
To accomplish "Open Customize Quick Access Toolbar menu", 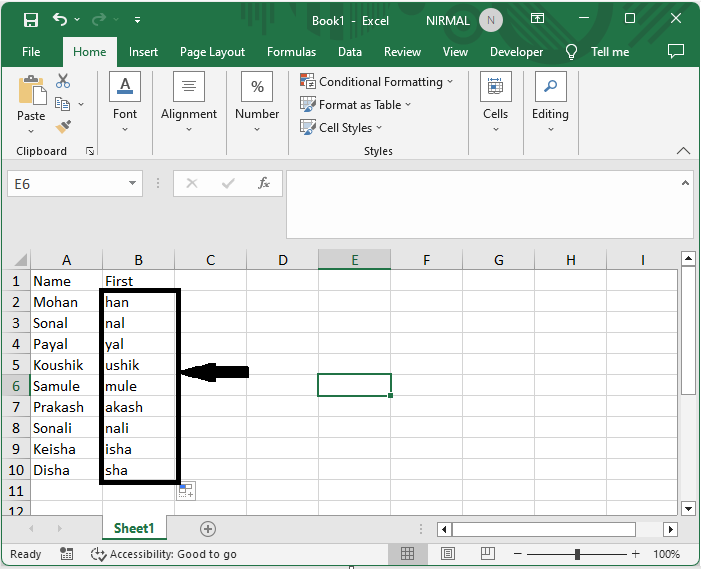I will [x=137, y=20].
